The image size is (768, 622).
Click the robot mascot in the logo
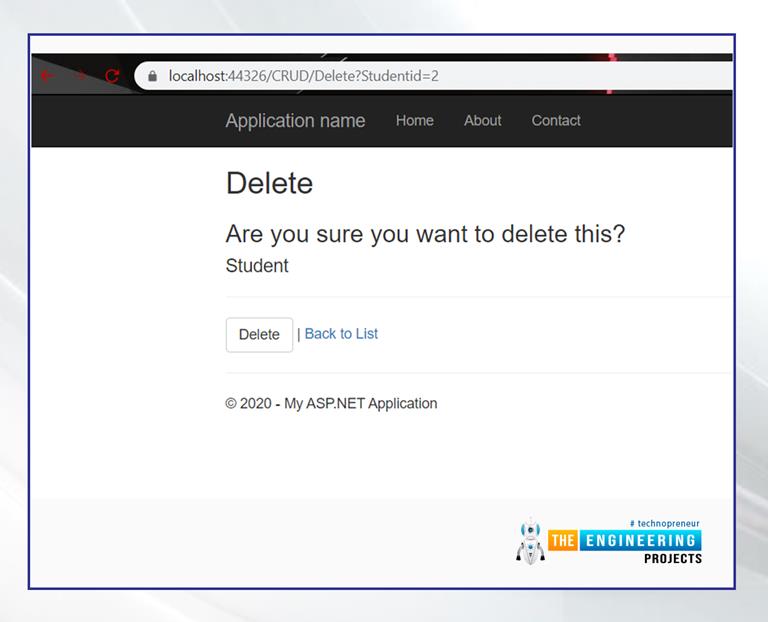[x=529, y=541]
